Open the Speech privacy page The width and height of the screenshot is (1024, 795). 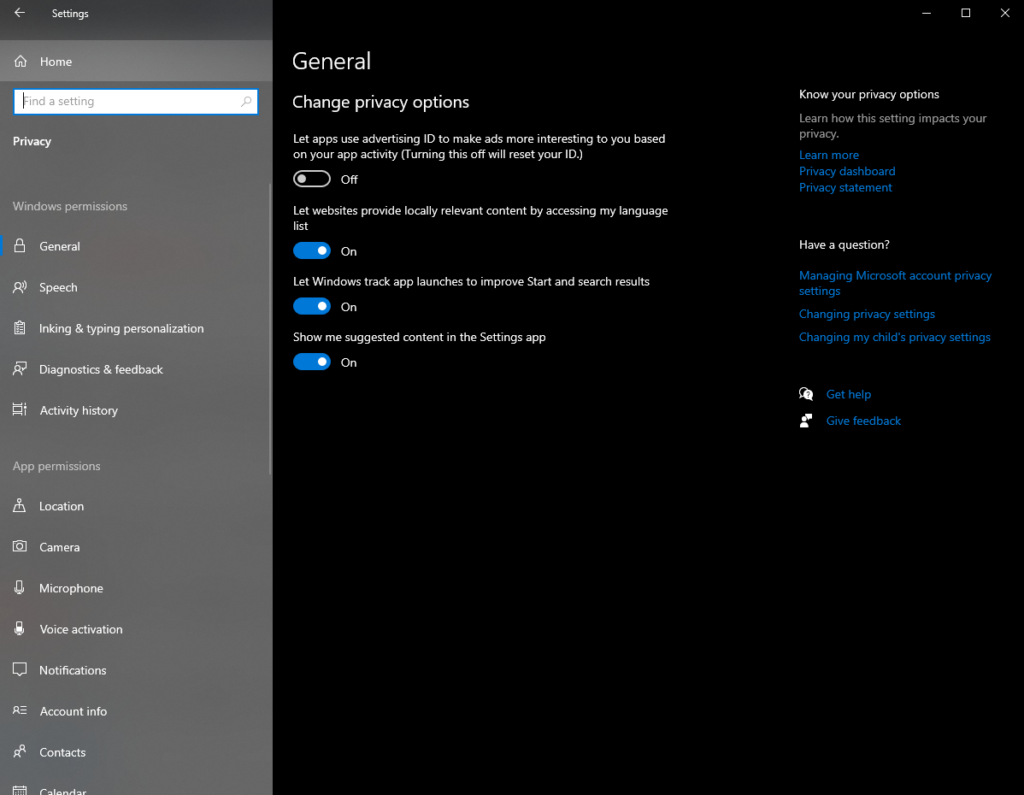[136, 287]
